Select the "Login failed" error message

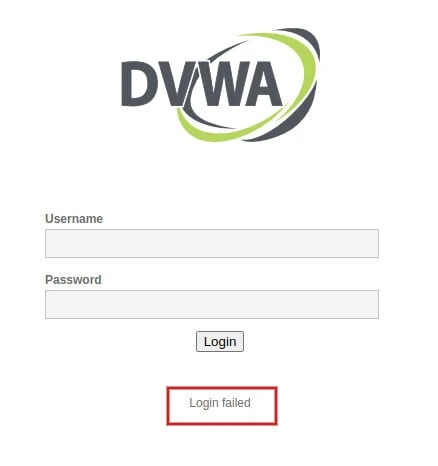coord(220,403)
